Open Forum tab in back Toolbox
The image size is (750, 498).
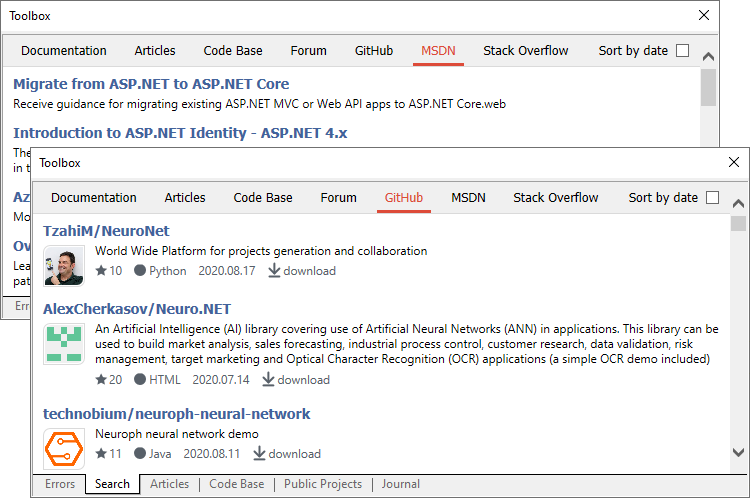[x=309, y=51]
